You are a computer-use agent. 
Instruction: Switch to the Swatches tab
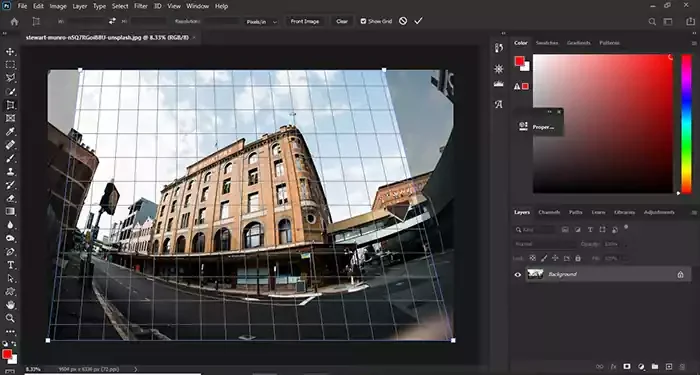[547, 43]
